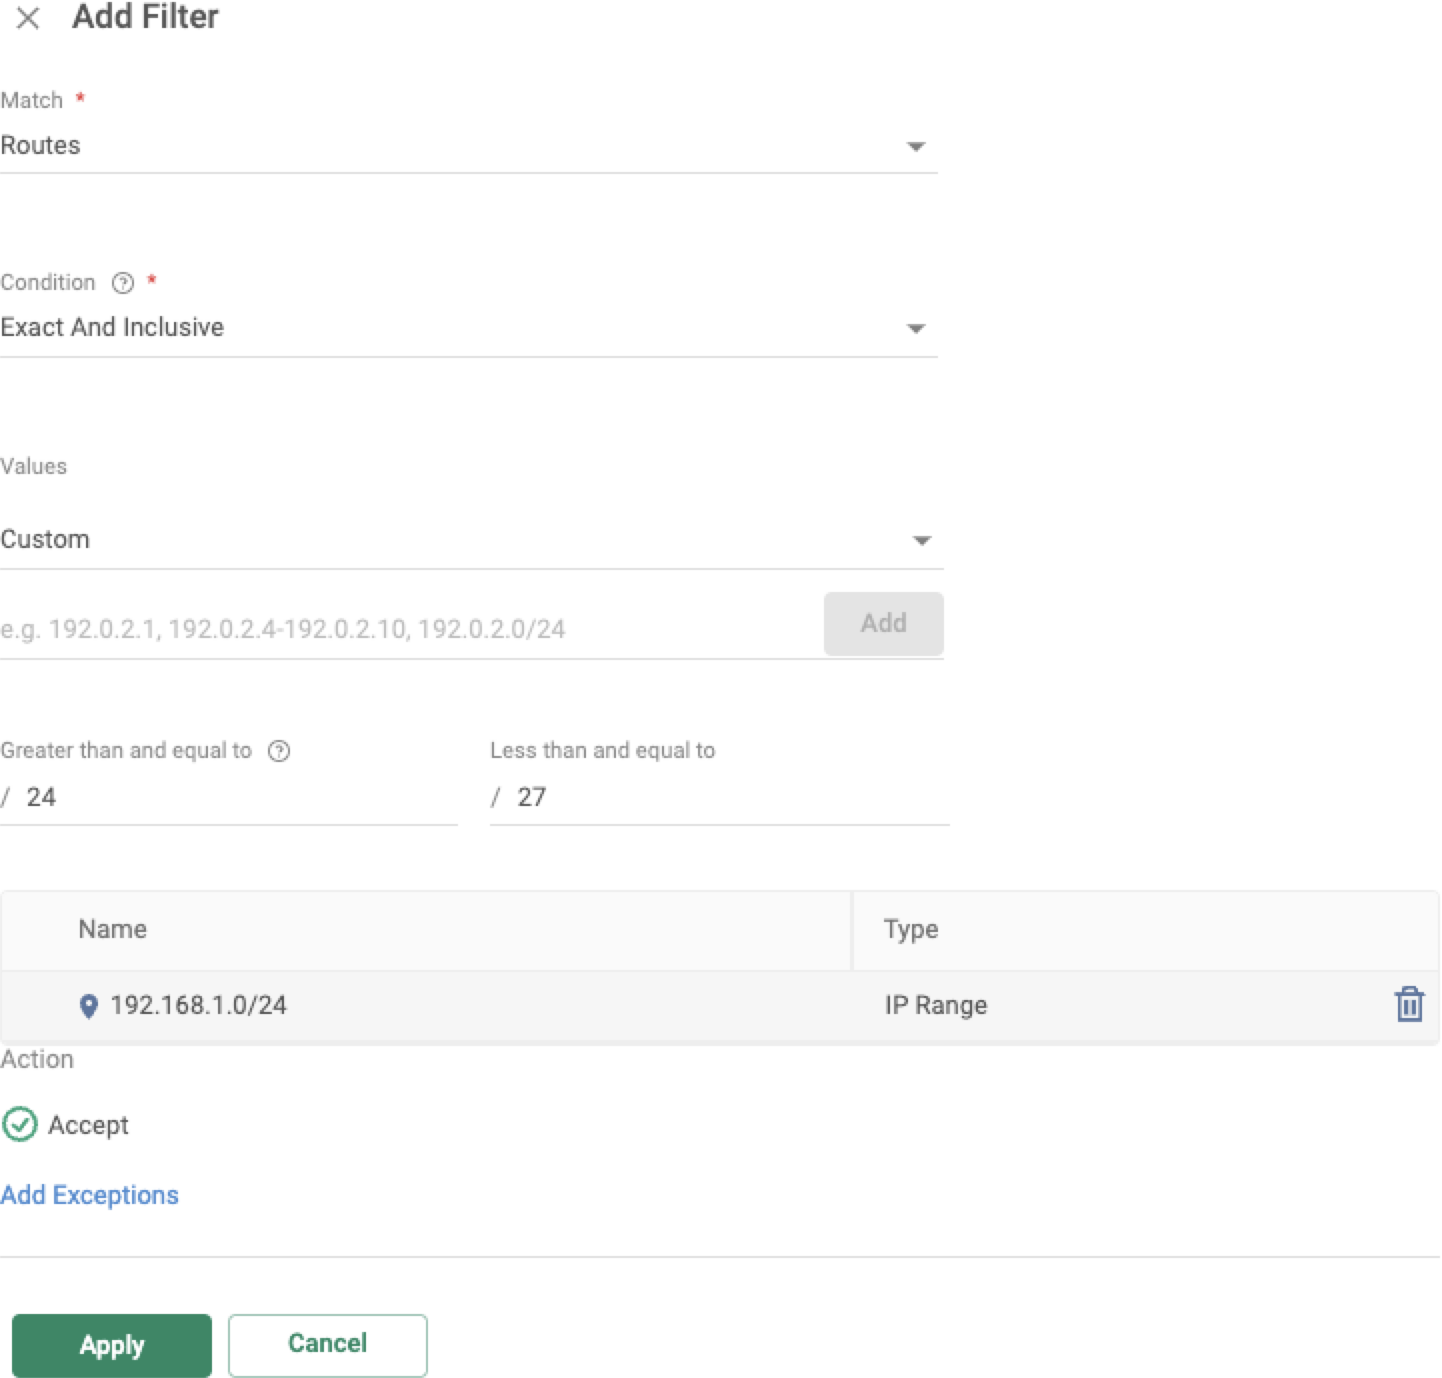
Task: Close the Add Filter dialog with X icon
Action: coord(27,17)
